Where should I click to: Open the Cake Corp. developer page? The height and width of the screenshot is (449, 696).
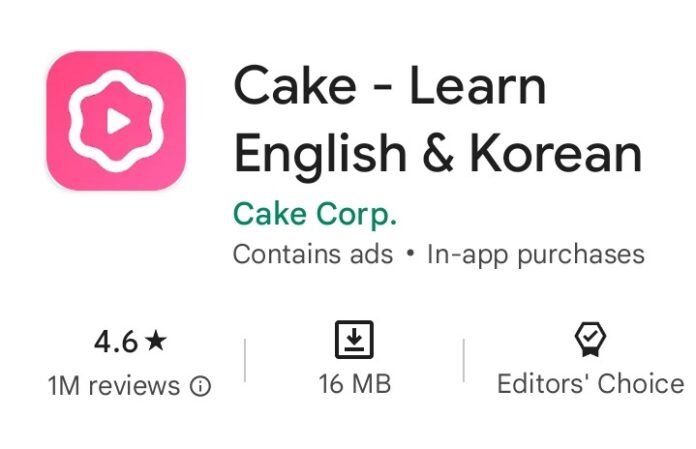point(315,215)
